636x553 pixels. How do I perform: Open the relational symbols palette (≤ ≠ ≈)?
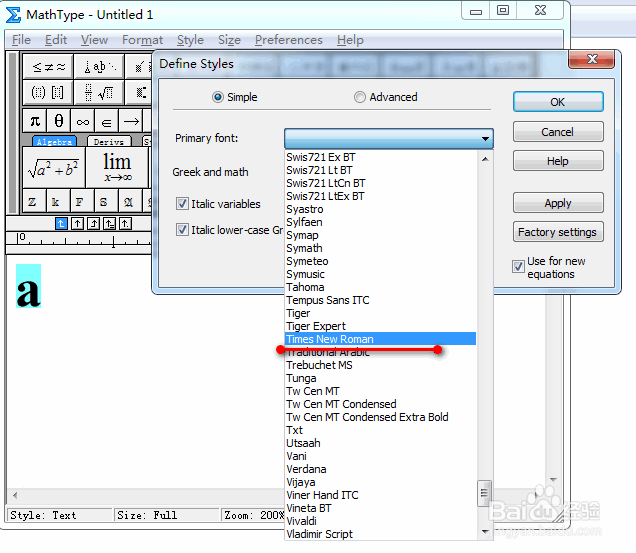(48, 66)
